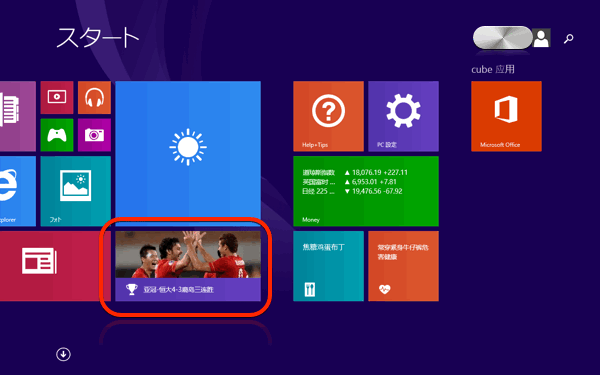
Task: Click the cube 应用 group heading
Action: [x=493, y=69]
